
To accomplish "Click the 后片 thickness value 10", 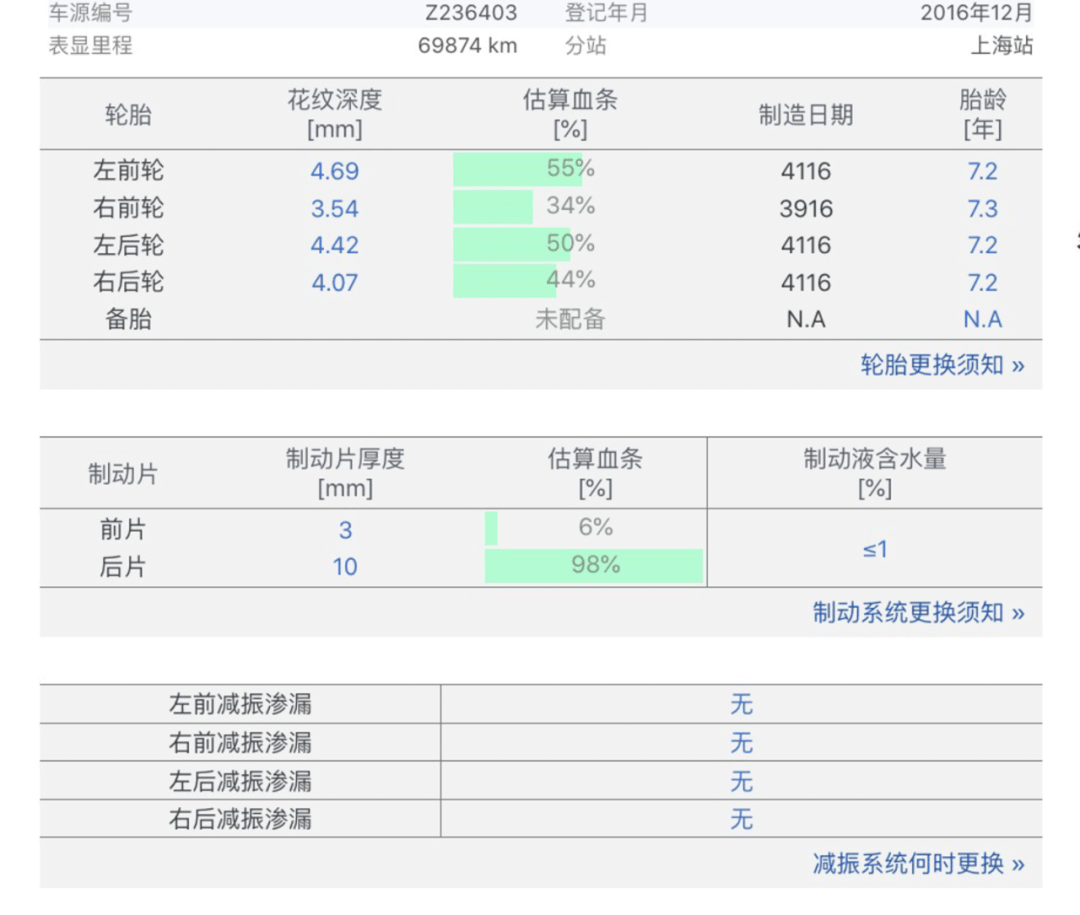I will tap(345, 567).
